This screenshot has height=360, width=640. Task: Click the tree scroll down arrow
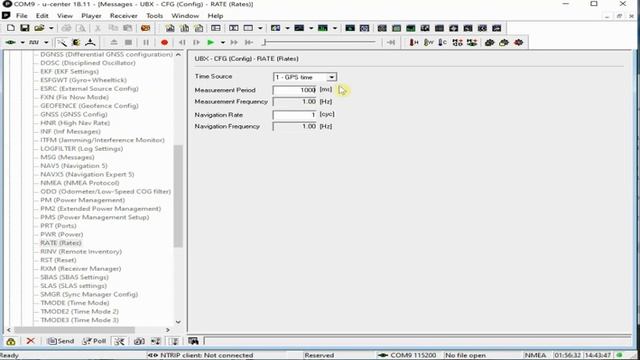178,322
